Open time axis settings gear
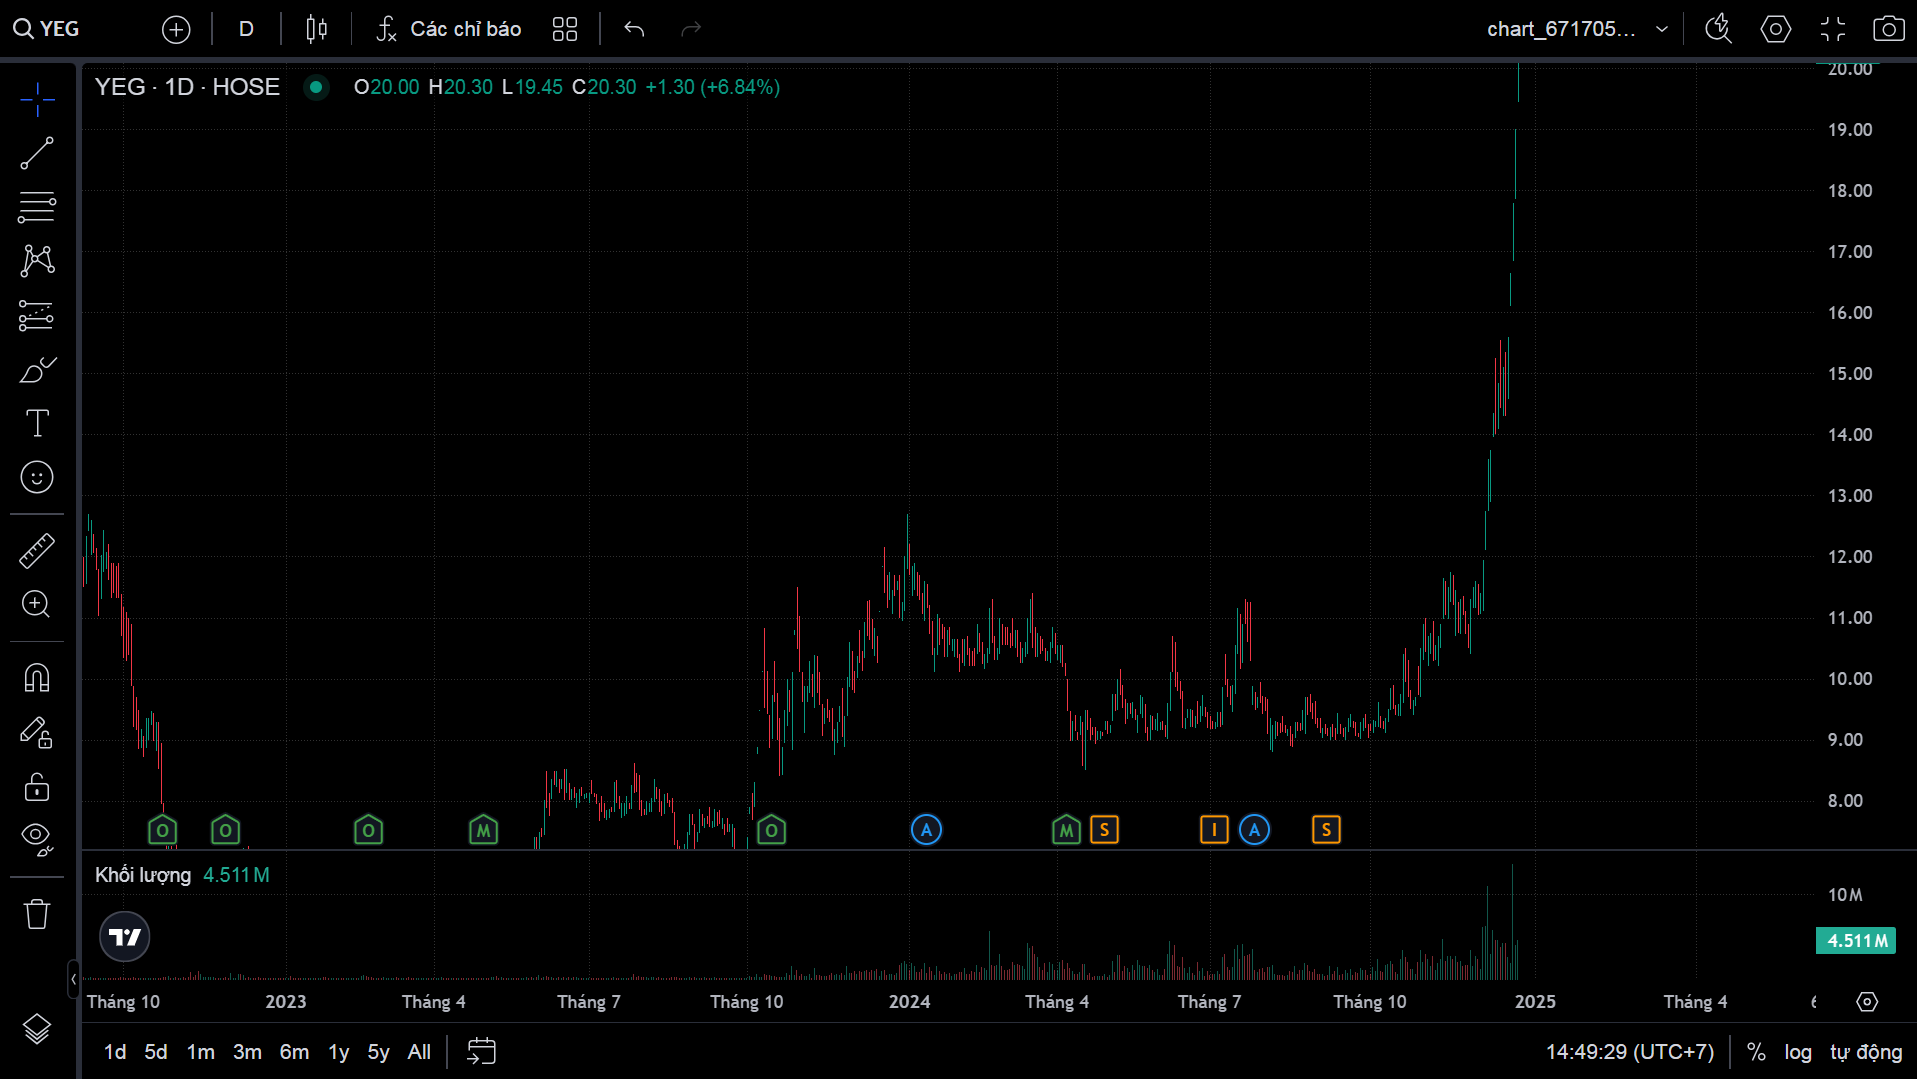Screen dimensions: 1917x1079 [x=1867, y=1002]
